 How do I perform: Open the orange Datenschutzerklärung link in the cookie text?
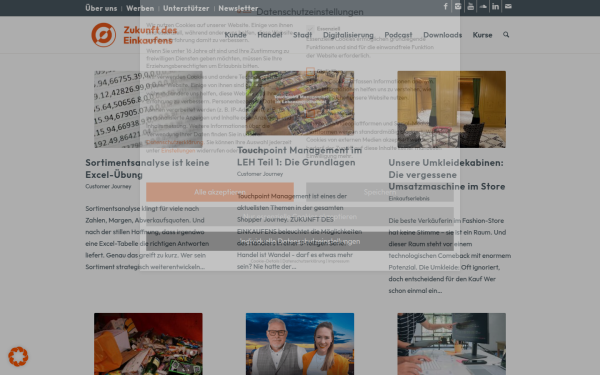(174, 142)
